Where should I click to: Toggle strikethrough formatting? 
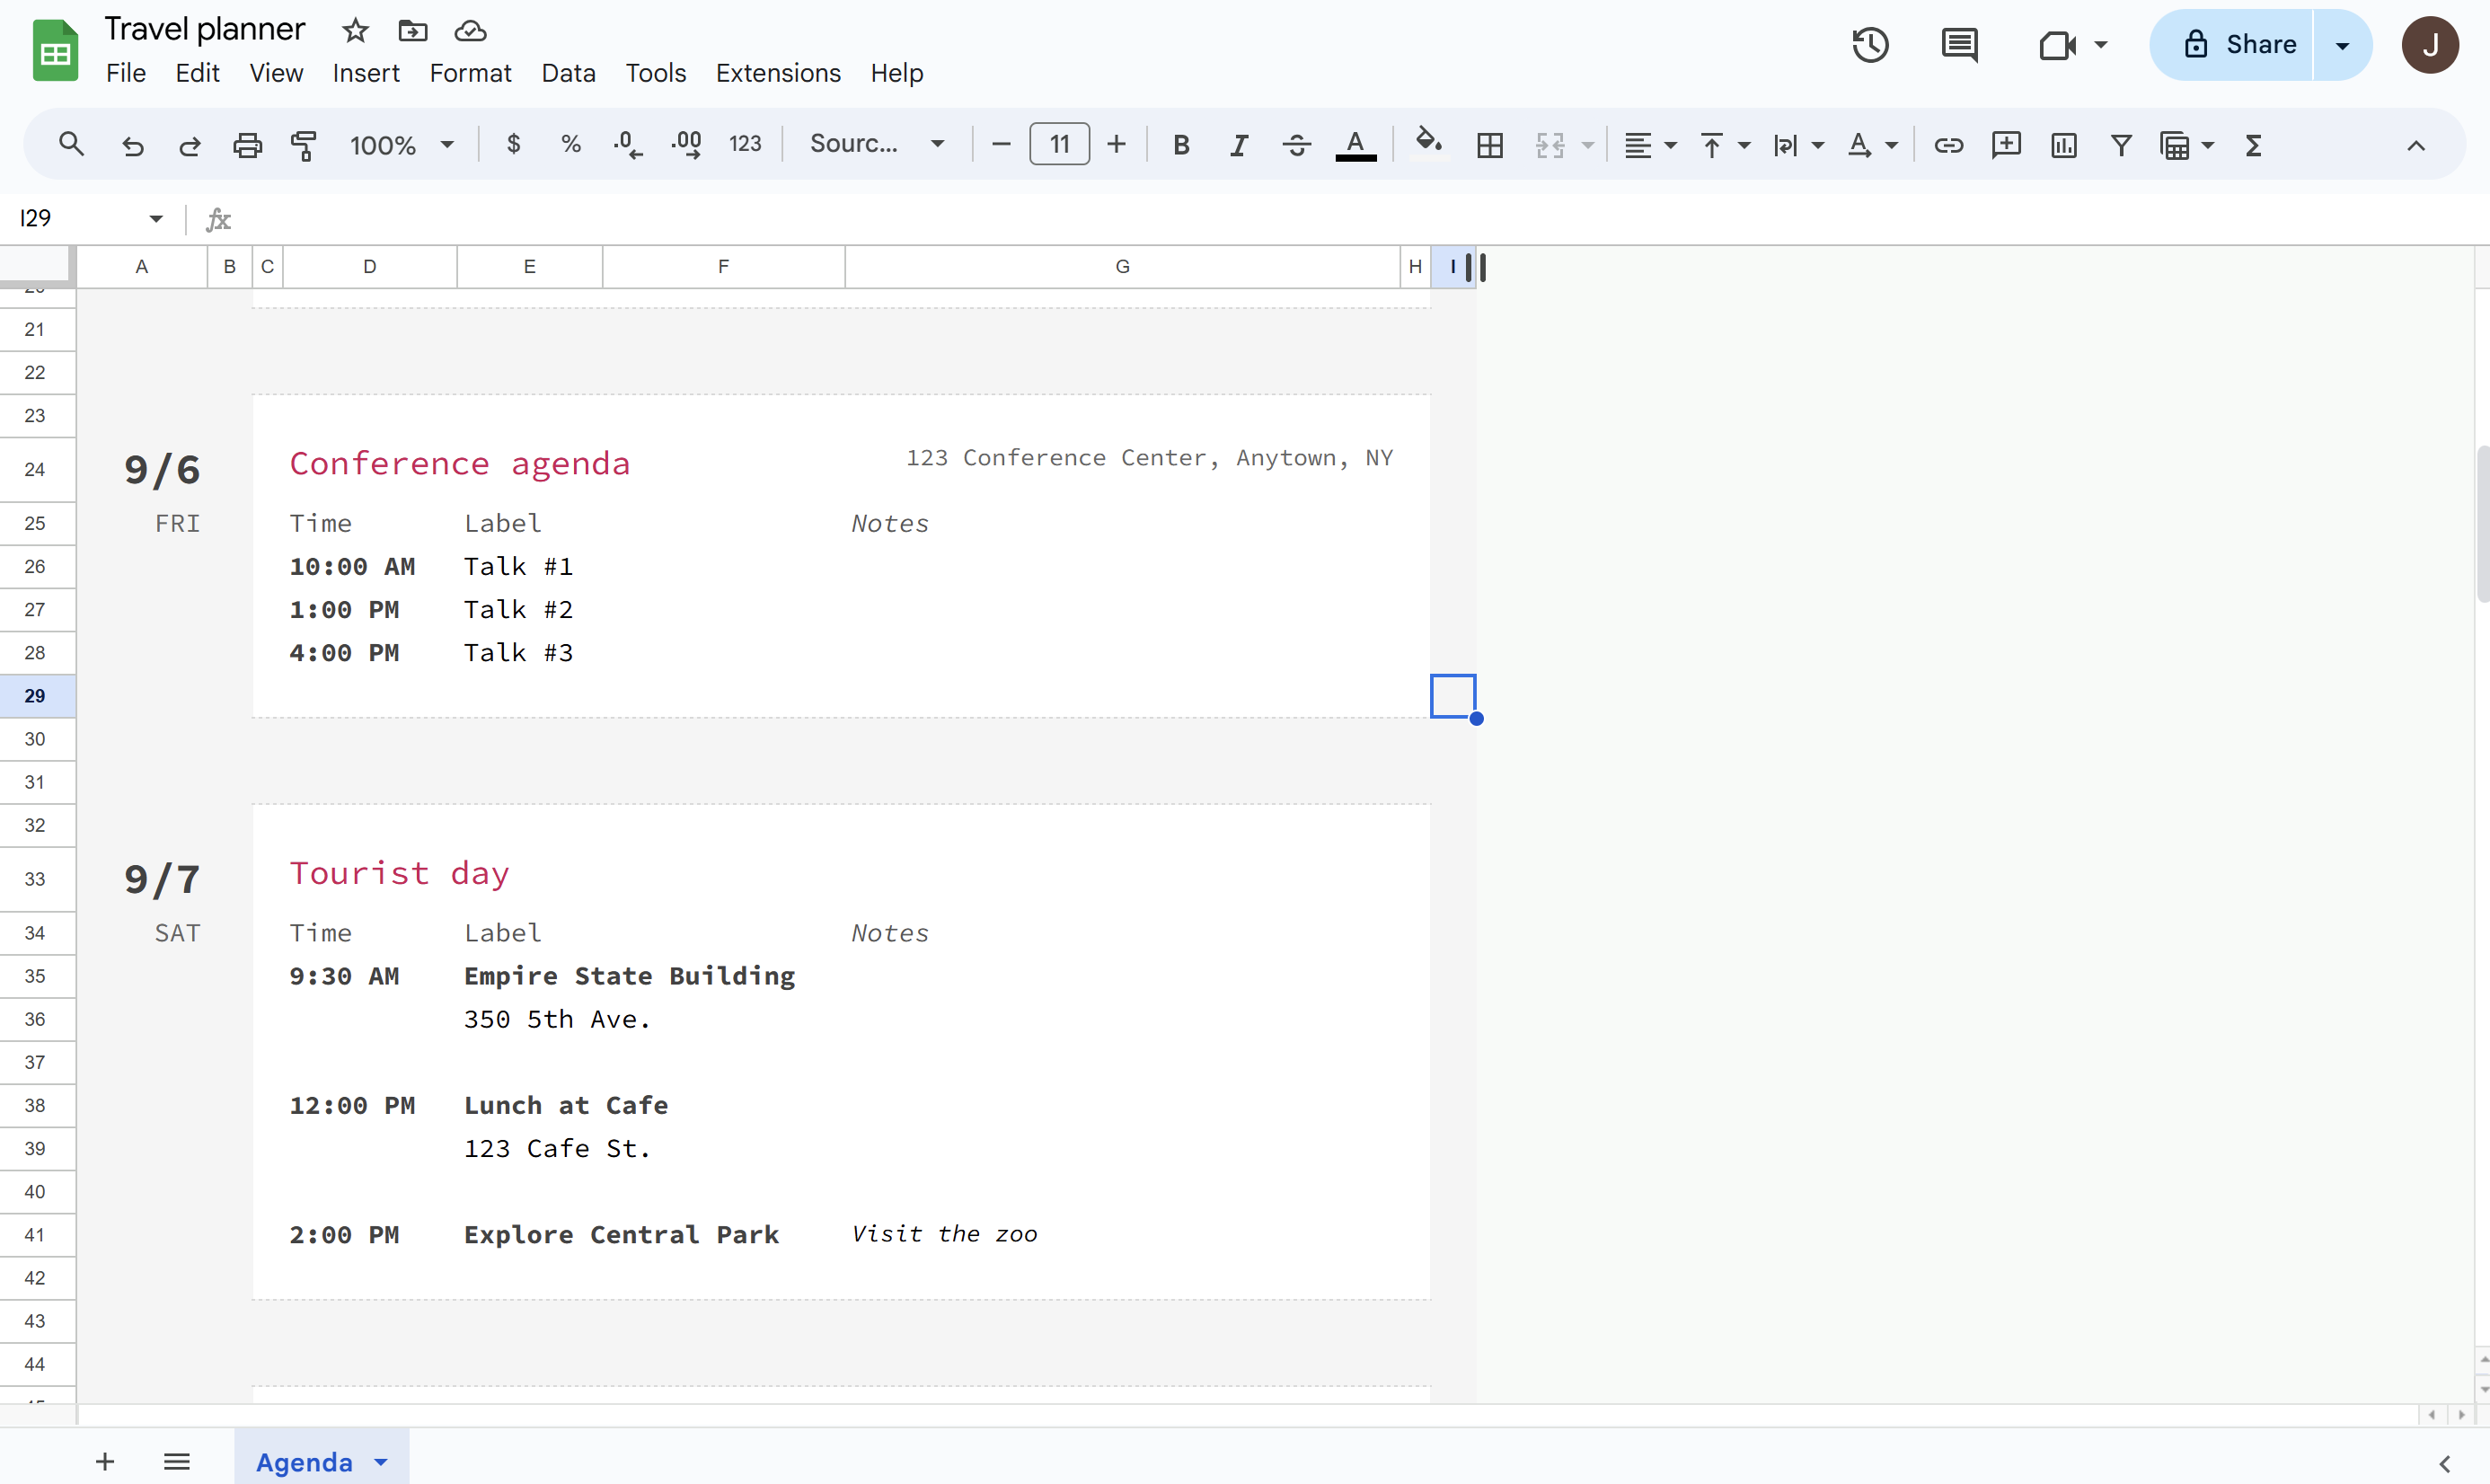tap(1296, 145)
